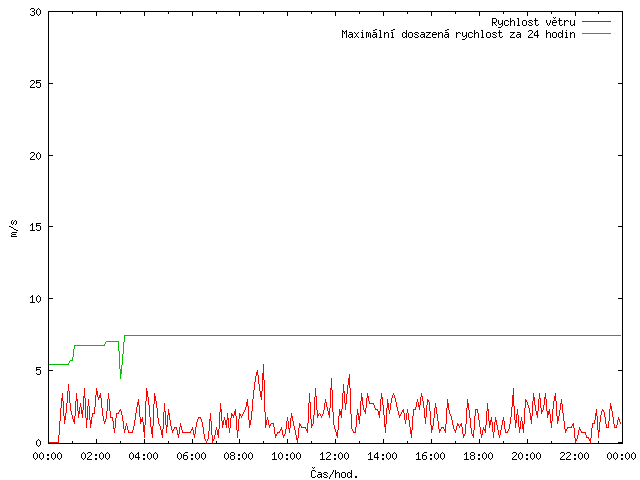
Task: Click the 20:00 time label
Action: click(526, 456)
